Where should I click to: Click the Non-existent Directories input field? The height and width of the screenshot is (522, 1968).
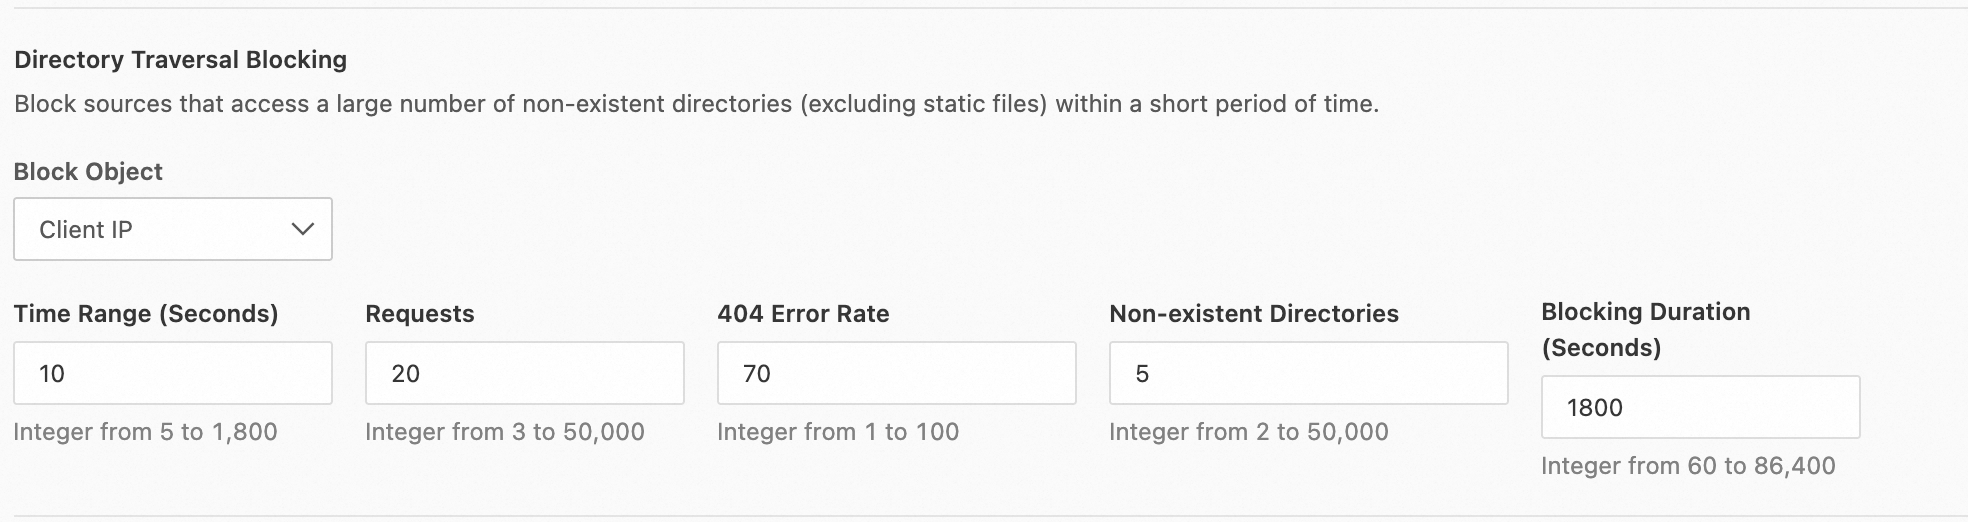click(x=1308, y=373)
